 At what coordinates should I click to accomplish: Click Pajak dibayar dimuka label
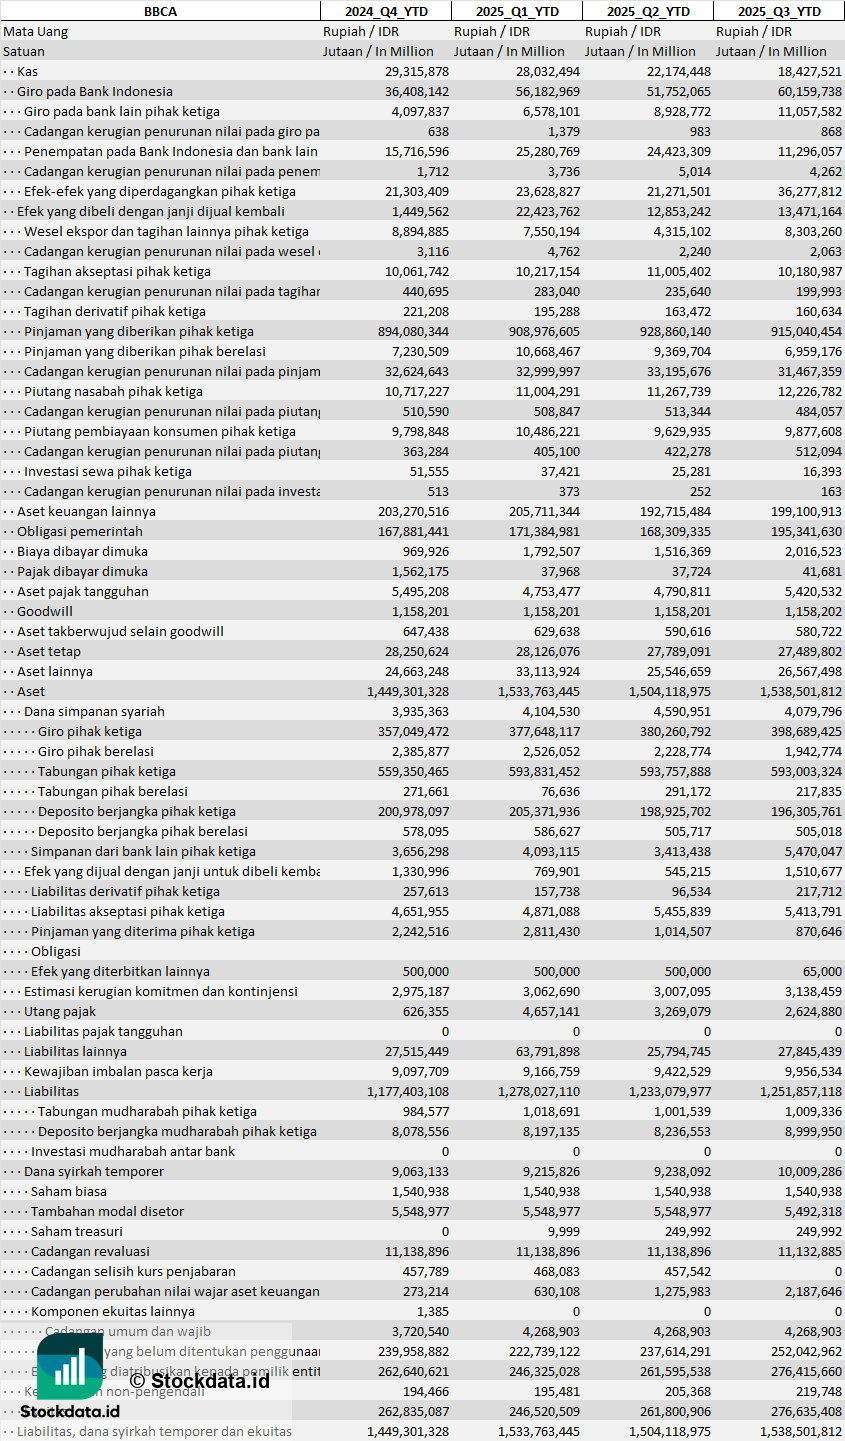[x=82, y=571]
